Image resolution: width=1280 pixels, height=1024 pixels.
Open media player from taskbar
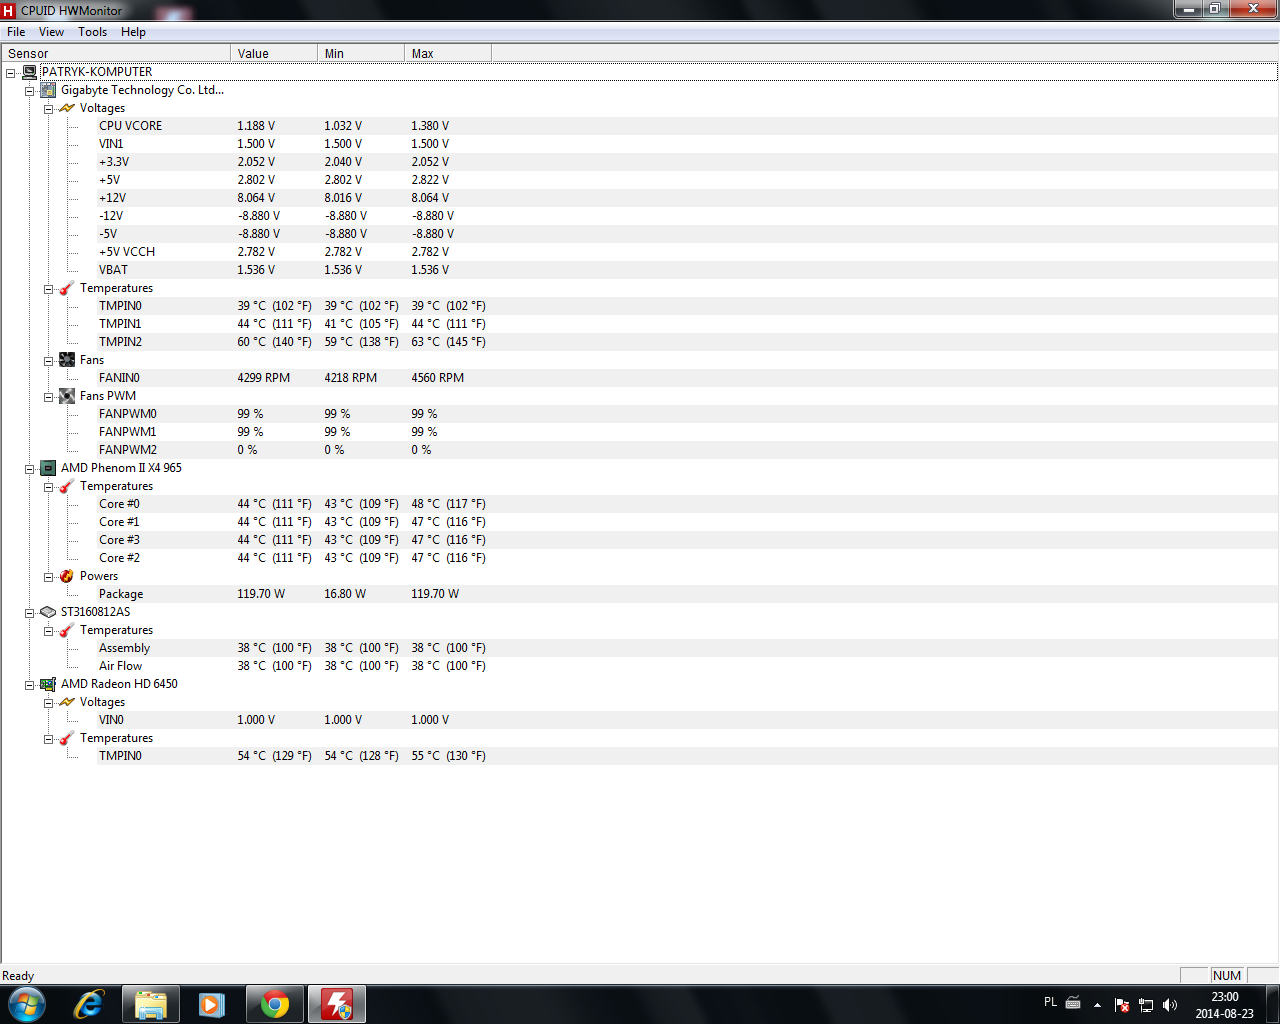pos(212,1004)
